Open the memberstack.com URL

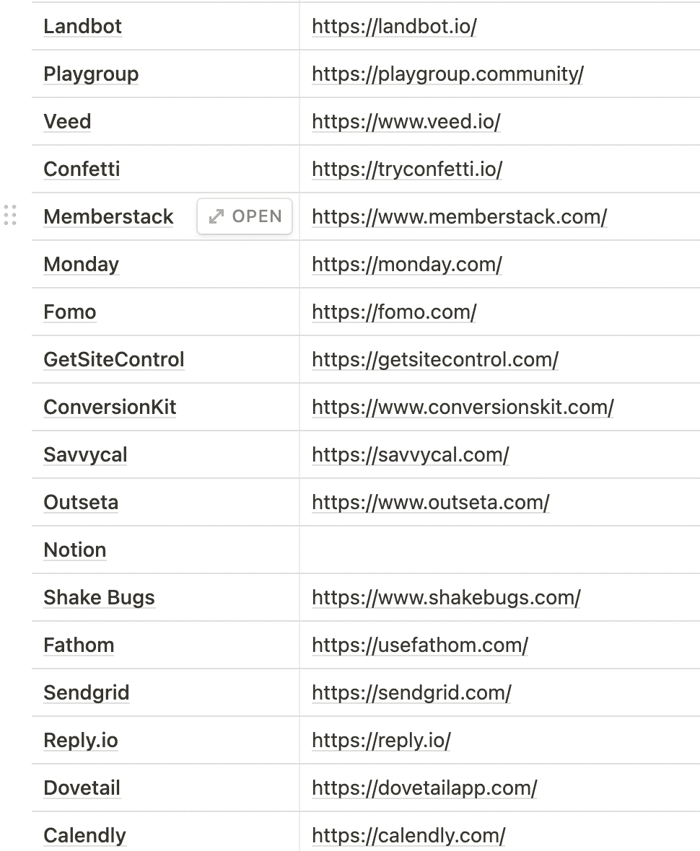[459, 217]
